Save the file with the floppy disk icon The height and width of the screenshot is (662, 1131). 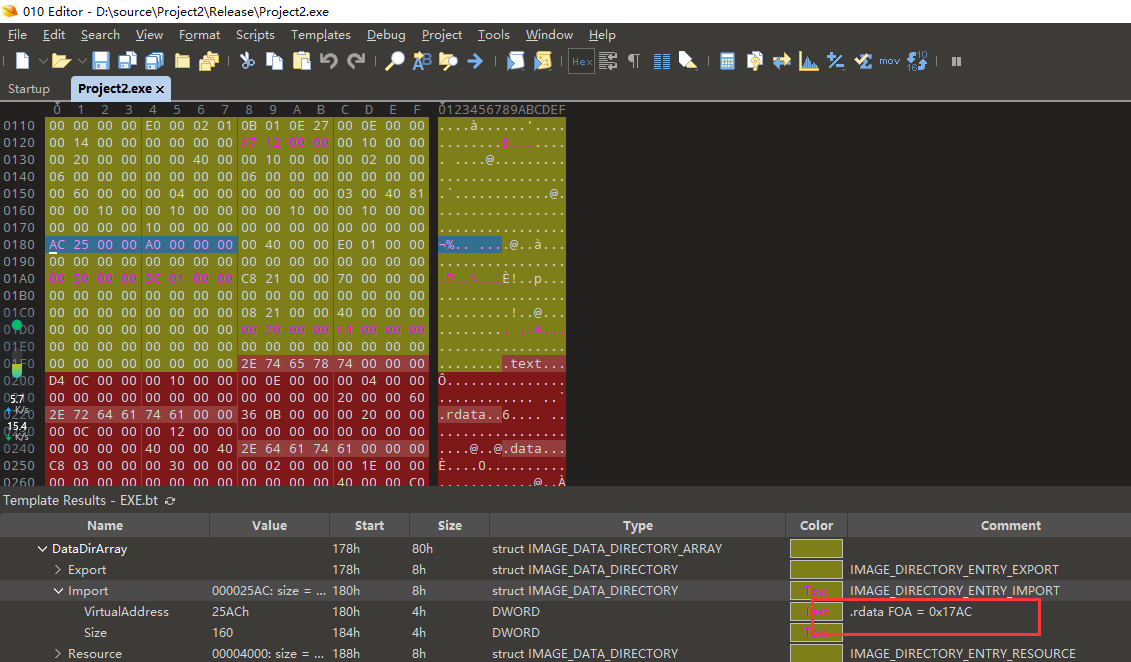[x=100, y=61]
